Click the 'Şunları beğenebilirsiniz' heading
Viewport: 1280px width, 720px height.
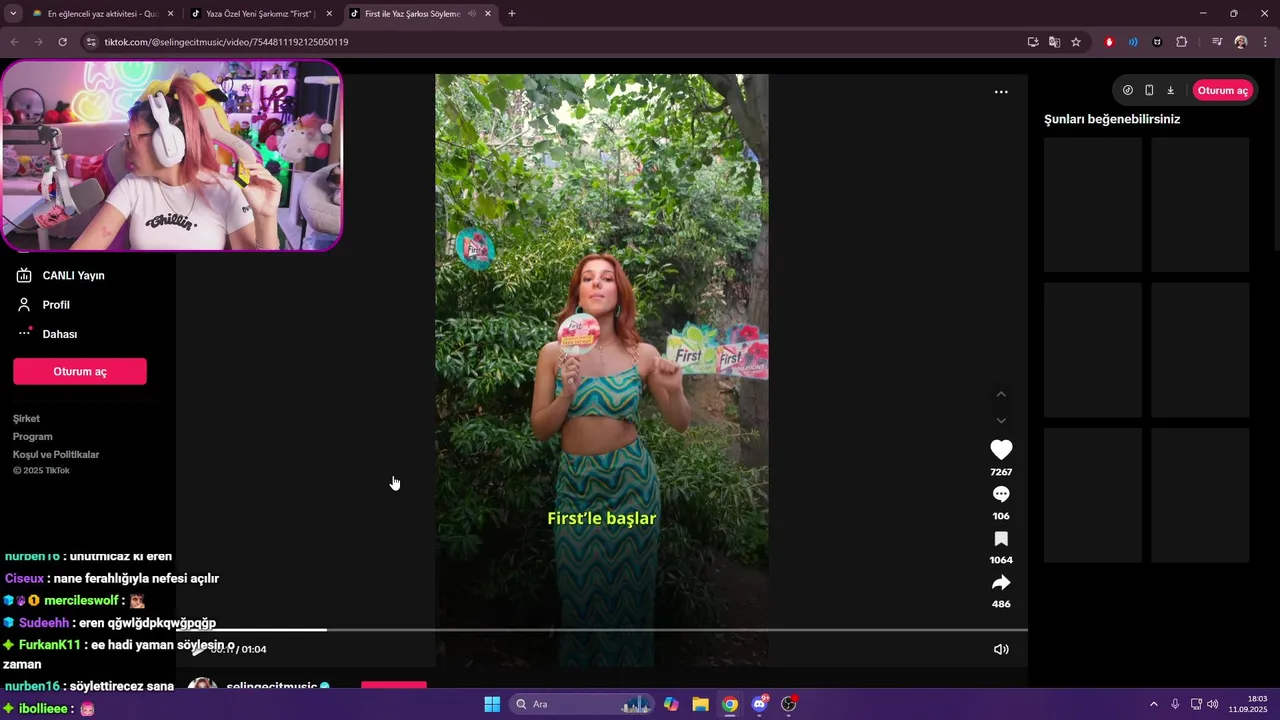point(1112,119)
